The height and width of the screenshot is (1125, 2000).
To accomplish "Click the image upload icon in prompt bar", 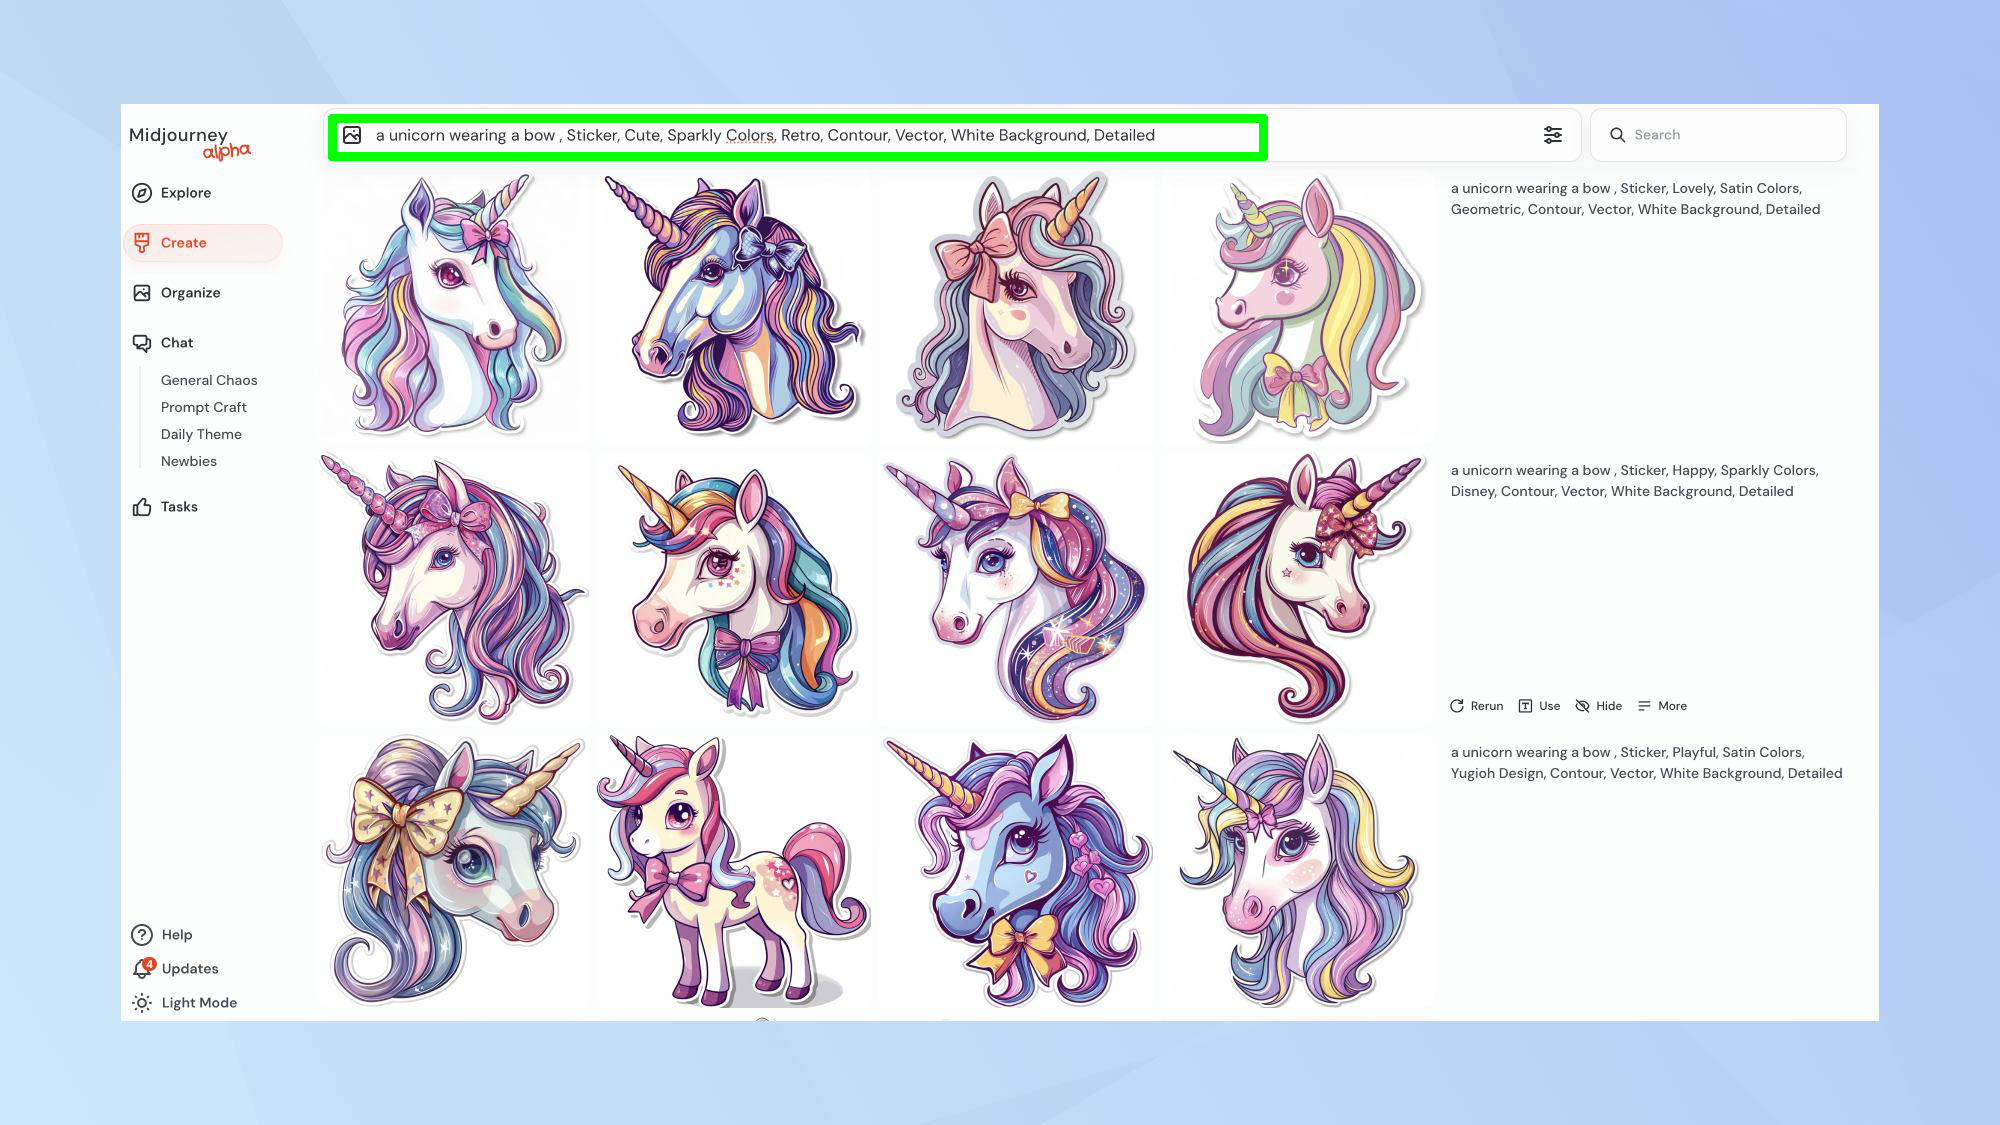I will pos(352,135).
